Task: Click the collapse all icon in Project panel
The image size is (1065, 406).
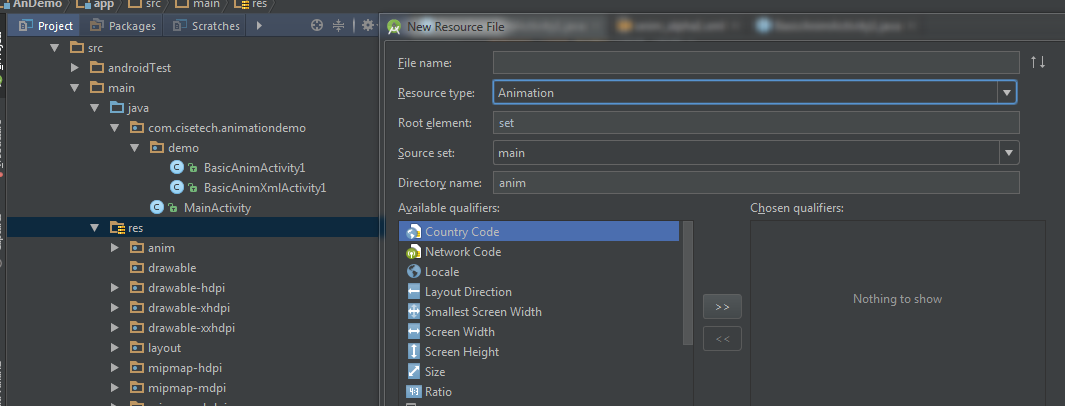Action: [338, 26]
